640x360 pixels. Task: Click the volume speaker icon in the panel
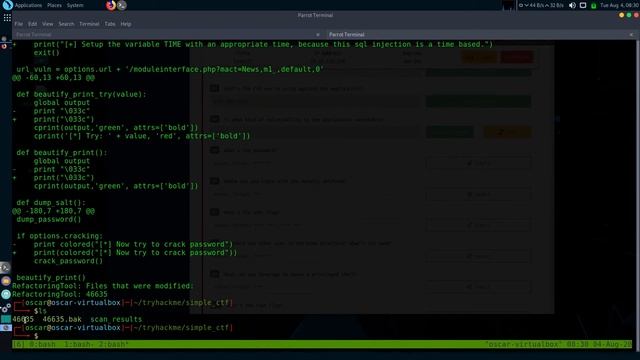[x=572, y=5]
